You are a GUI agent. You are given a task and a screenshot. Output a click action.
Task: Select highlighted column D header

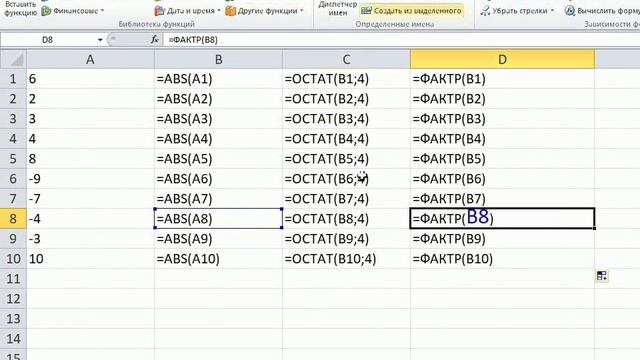point(502,59)
